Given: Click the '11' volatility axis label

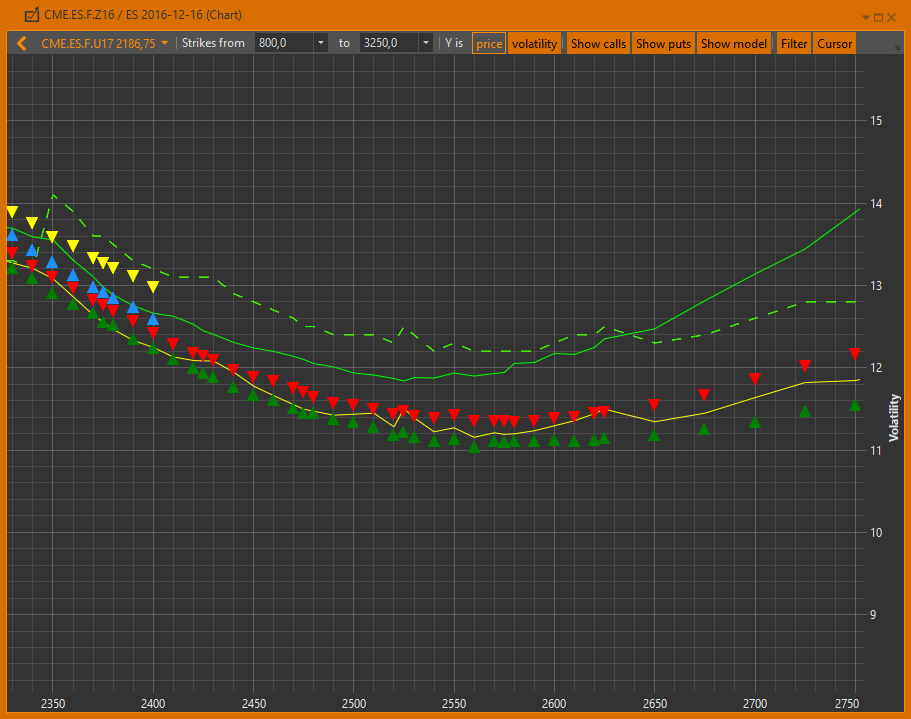Looking at the screenshot, I should click(x=876, y=450).
